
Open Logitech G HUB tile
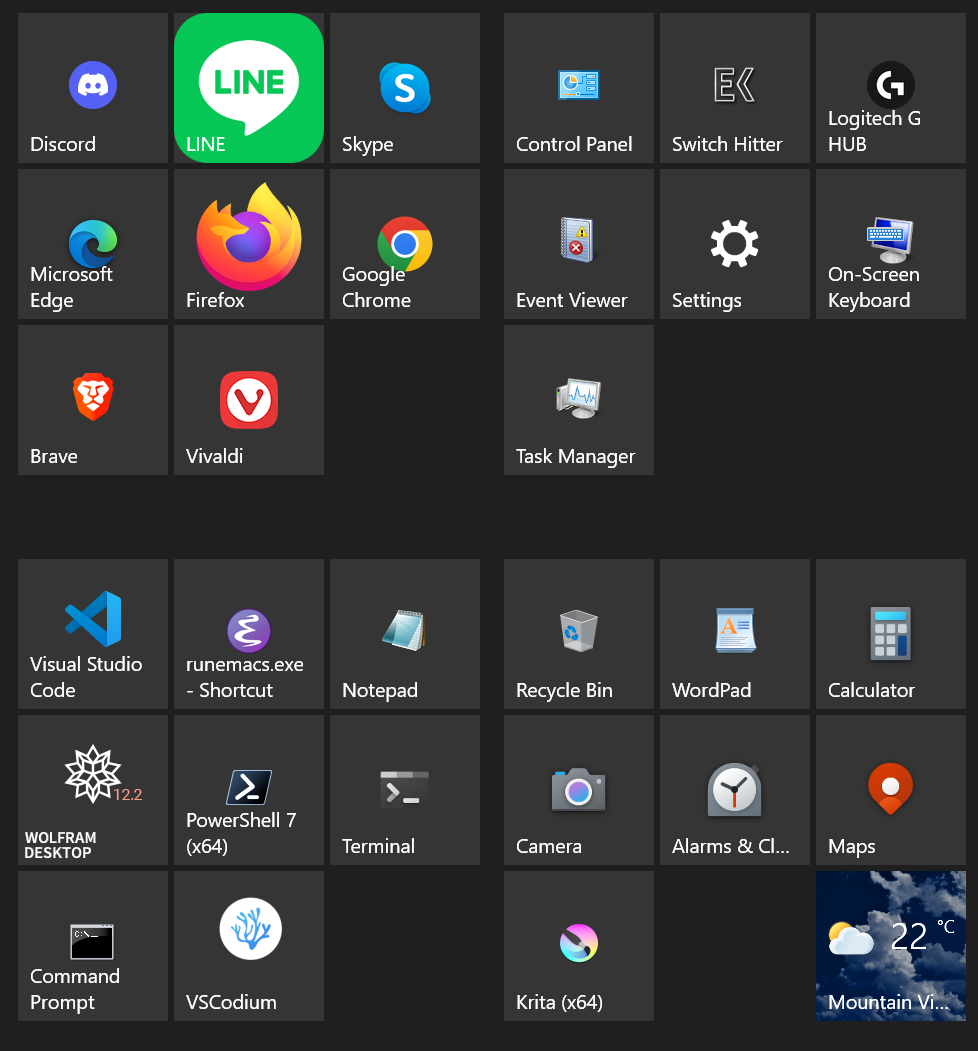pos(891,88)
